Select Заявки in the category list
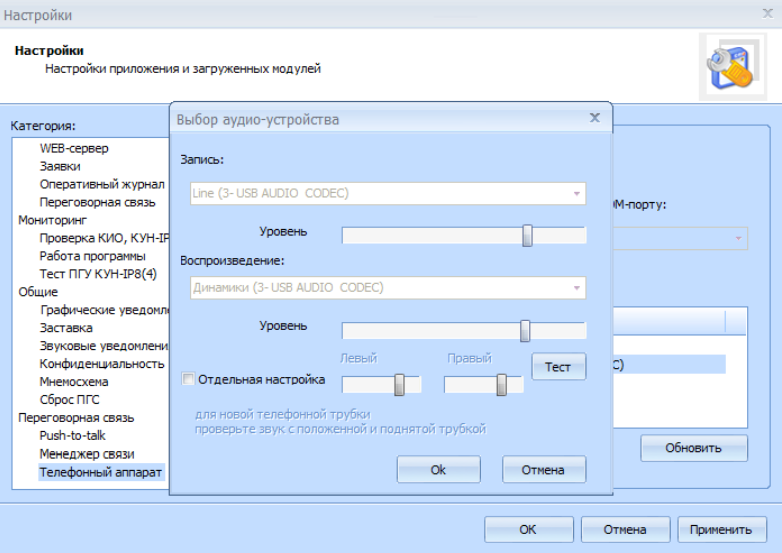782x553 pixels. [x=60, y=166]
